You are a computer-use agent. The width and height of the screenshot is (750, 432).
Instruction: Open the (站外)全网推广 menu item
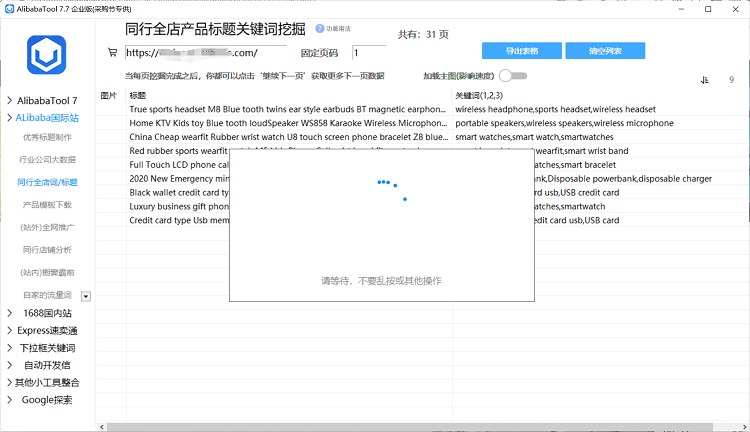(x=47, y=227)
